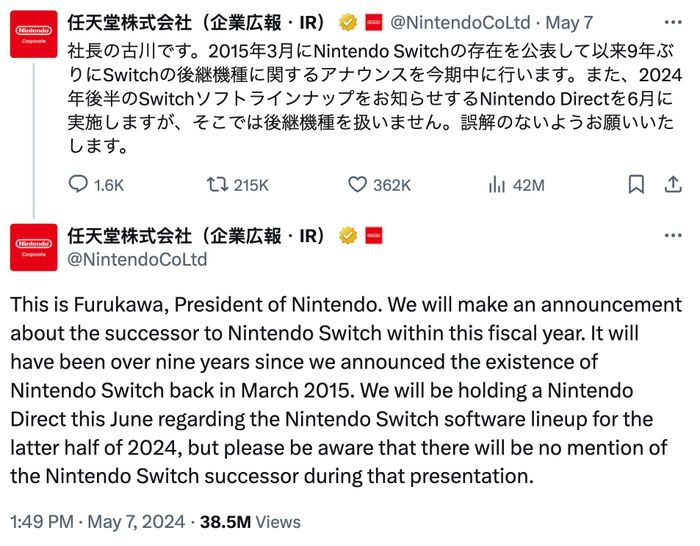This screenshot has height=546, width=700.
Task: Open more options on the English tweet
Action: pyautogui.click(x=673, y=235)
